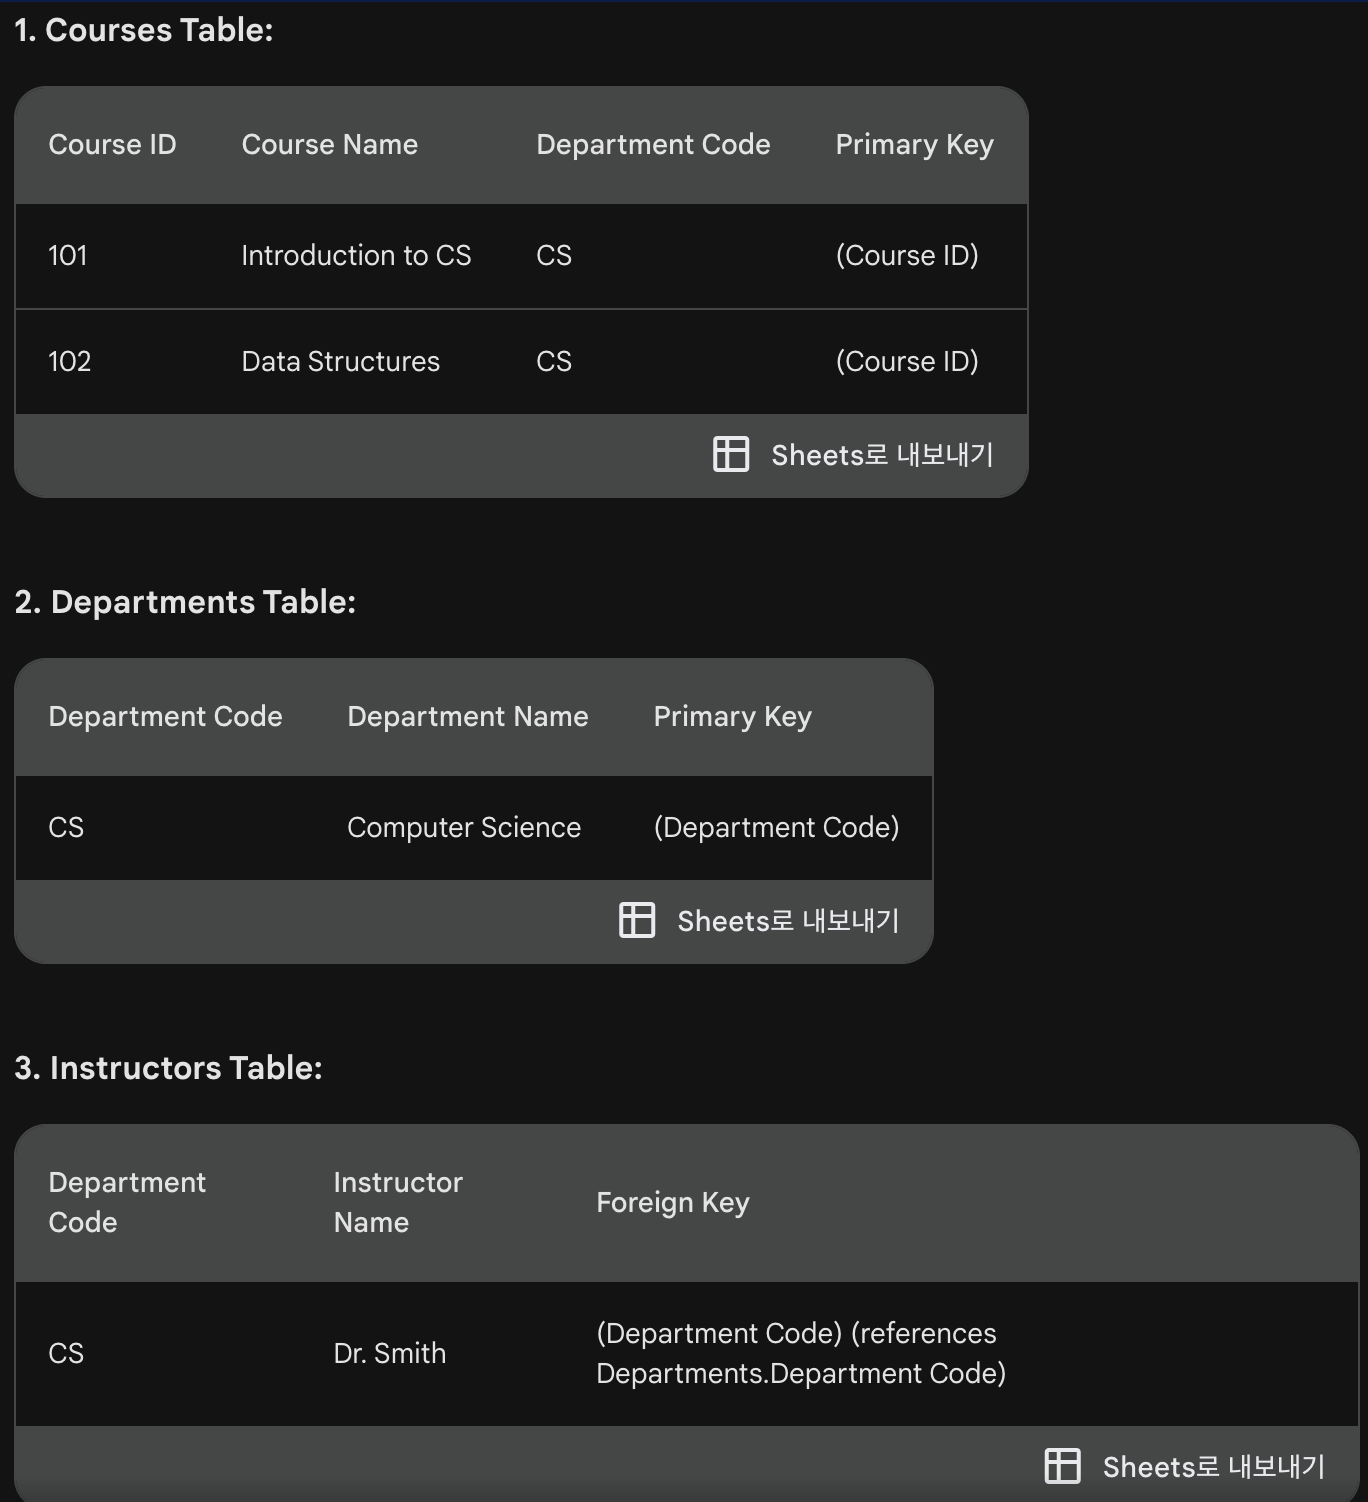The image size is (1368, 1502).
Task: Click the '102' course ID cell
Action: point(70,362)
